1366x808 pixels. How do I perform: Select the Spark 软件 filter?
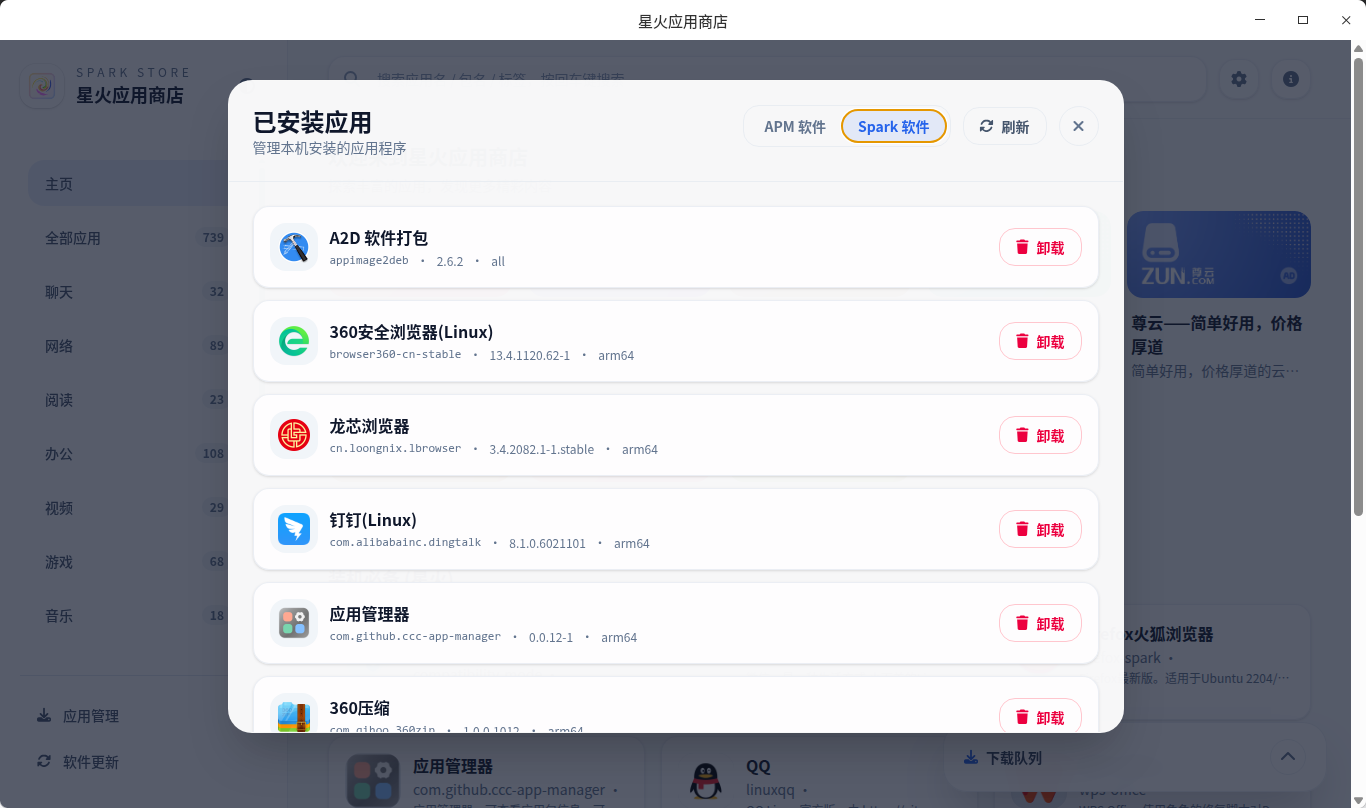click(893, 126)
